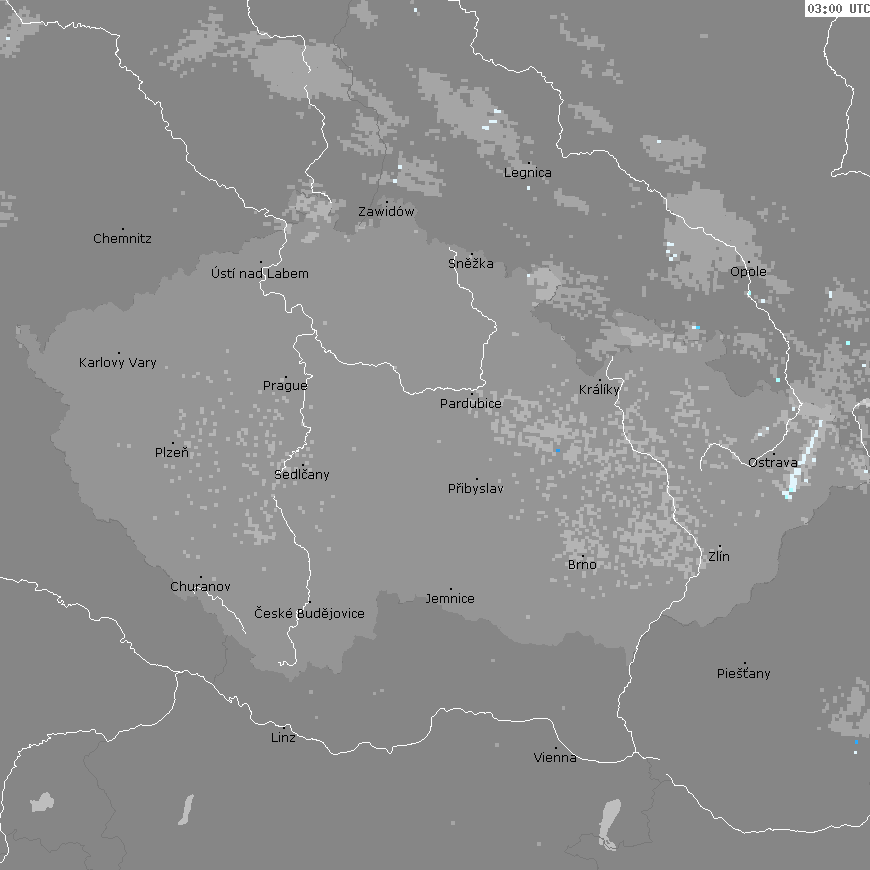Click the 03:00 UTC timestamp label
The width and height of the screenshot is (870, 870).
pyautogui.click(x=837, y=9)
